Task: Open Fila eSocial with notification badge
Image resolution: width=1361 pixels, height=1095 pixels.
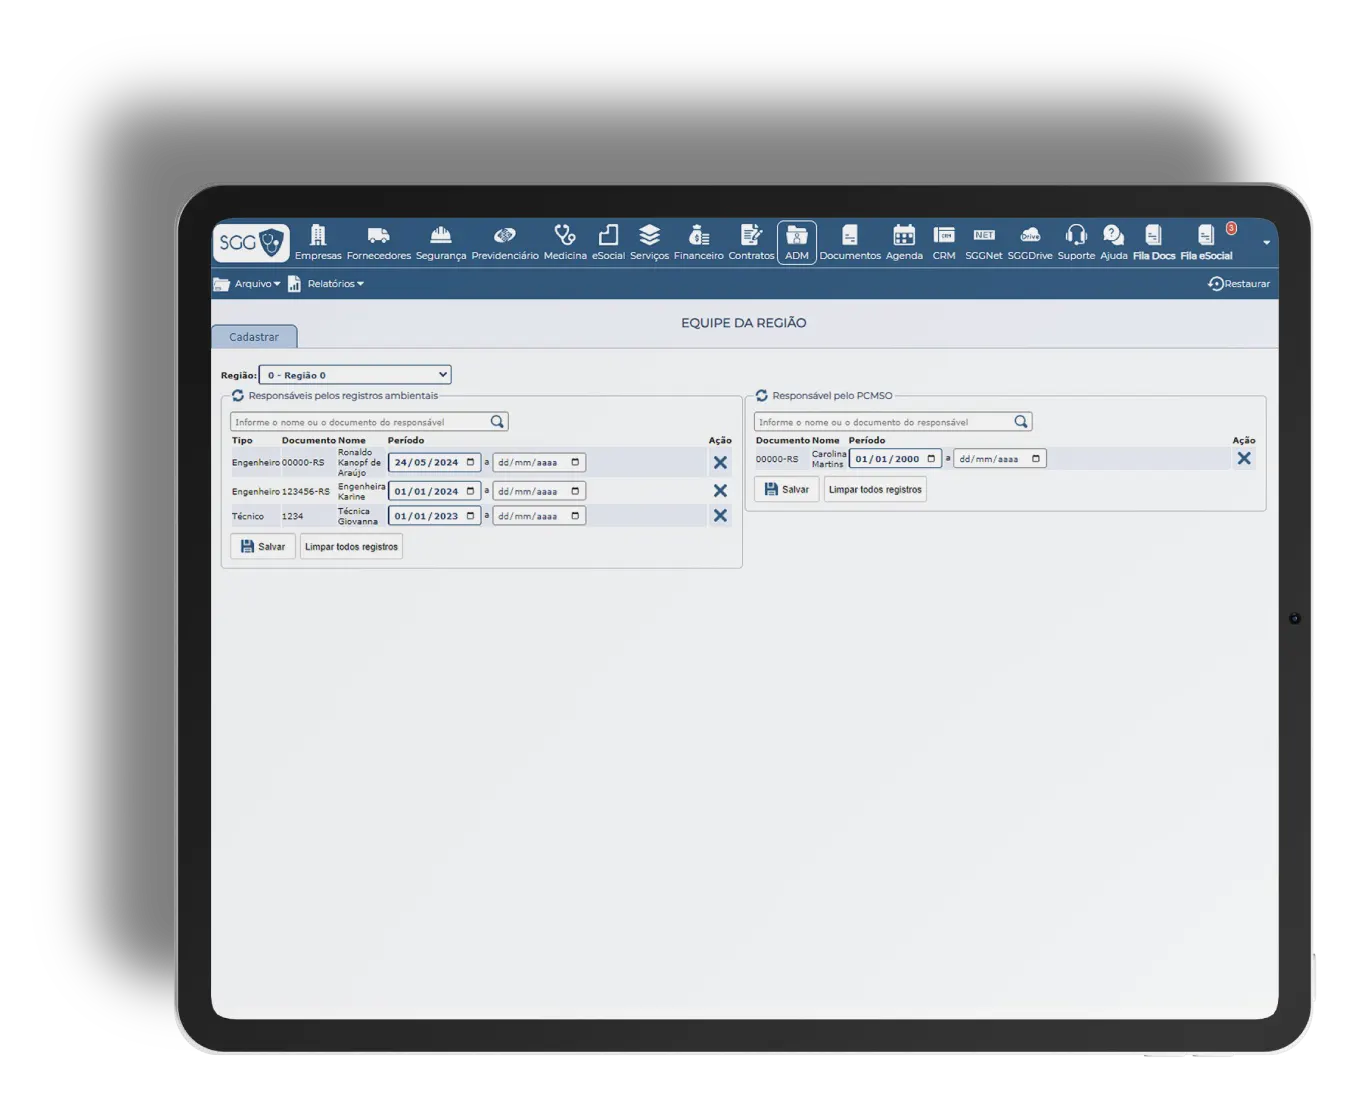Action: click(1207, 242)
